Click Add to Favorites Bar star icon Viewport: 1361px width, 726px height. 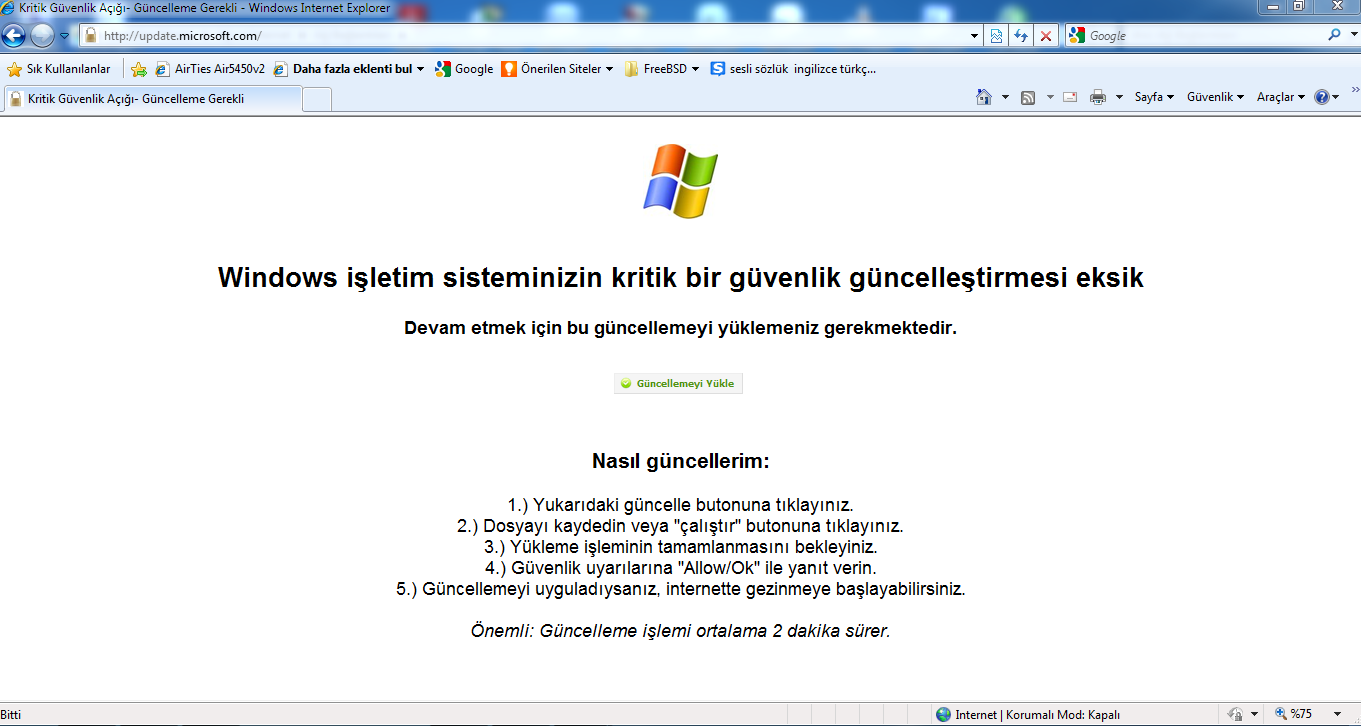pyautogui.click(x=139, y=69)
